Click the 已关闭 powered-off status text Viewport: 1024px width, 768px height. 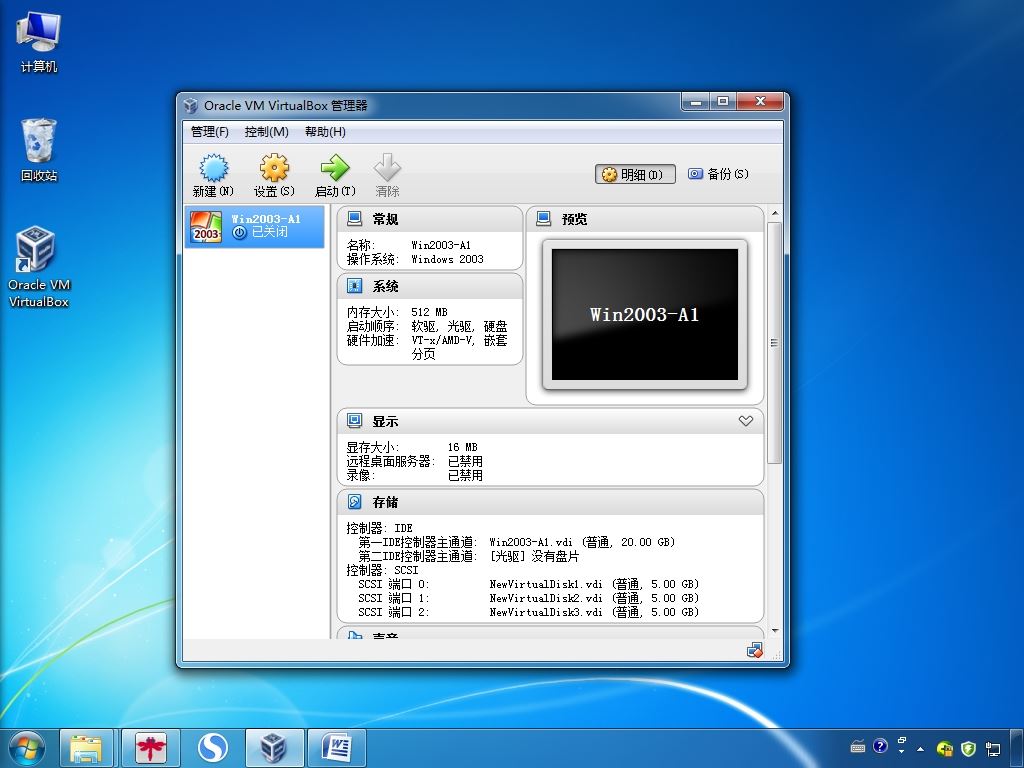[270, 232]
